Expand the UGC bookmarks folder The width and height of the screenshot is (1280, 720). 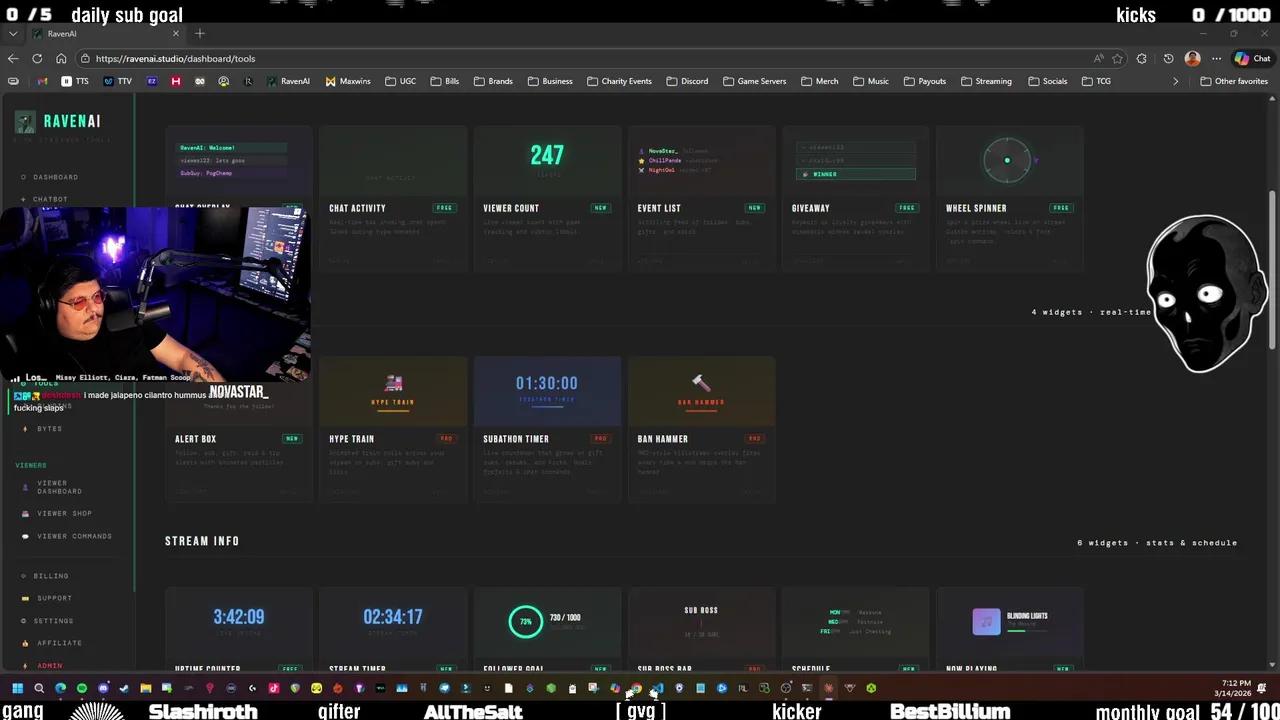(x=400, y=81)
